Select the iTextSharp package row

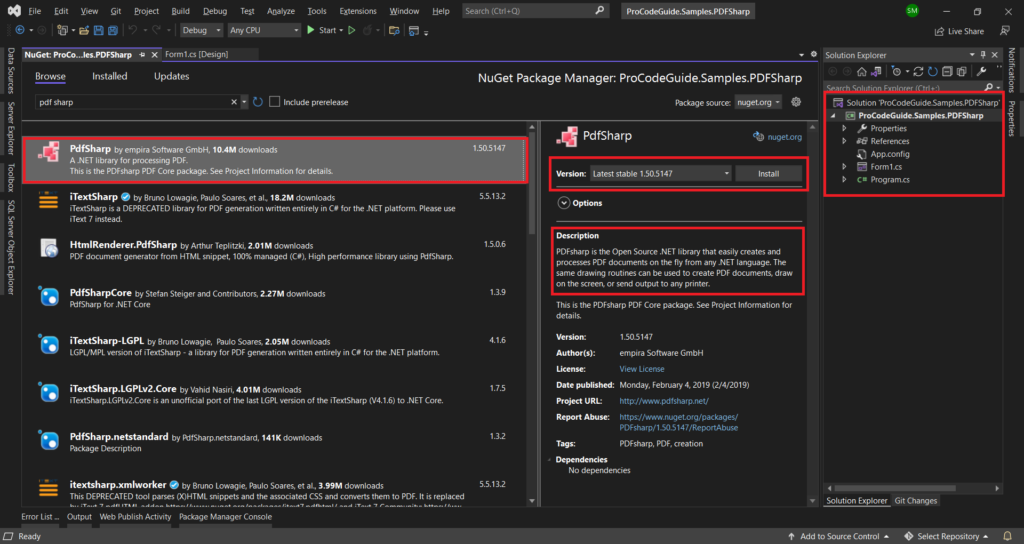[x=274, y=208]
